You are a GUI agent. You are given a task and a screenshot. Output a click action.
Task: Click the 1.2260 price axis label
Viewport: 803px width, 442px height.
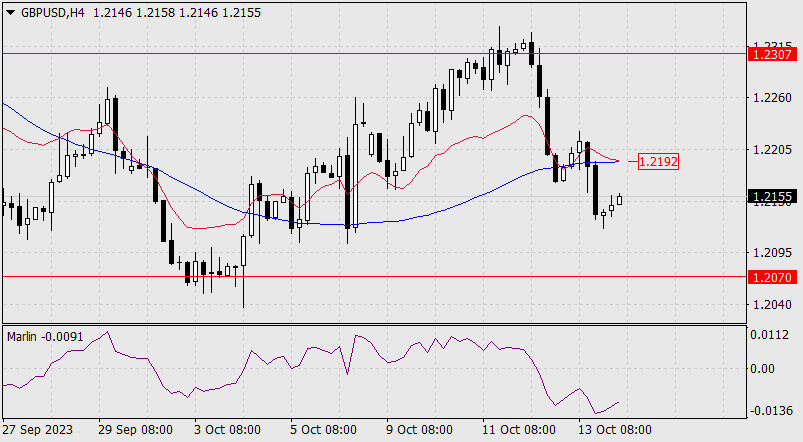pos(773,97)
